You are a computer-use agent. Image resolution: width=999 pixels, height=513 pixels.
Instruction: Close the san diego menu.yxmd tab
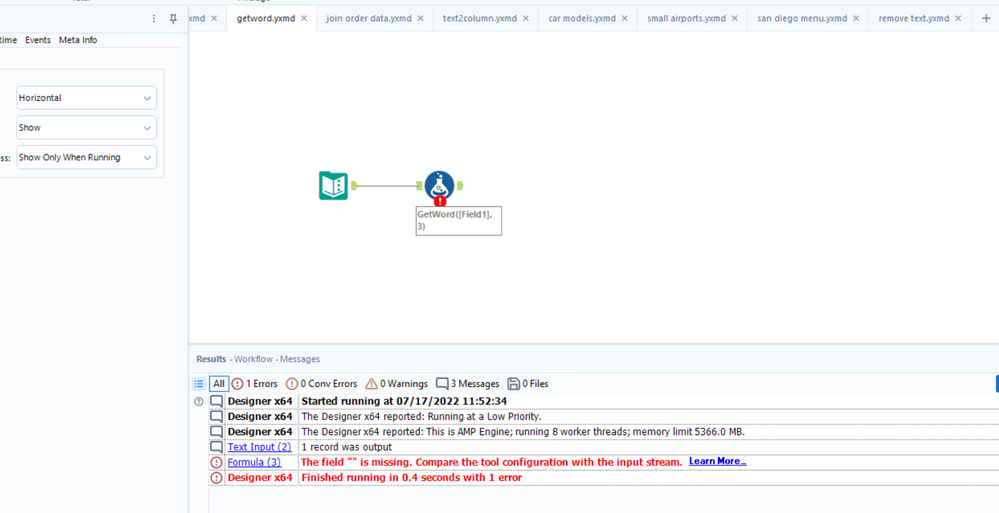(x=856, y=18)
